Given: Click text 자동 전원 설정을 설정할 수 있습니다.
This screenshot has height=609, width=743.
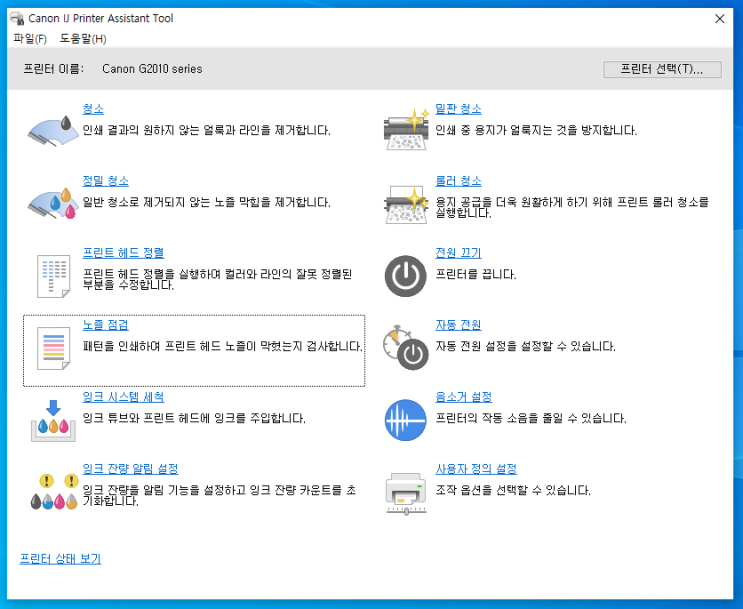Looking at the screenshot, I should tap(525, 346).
